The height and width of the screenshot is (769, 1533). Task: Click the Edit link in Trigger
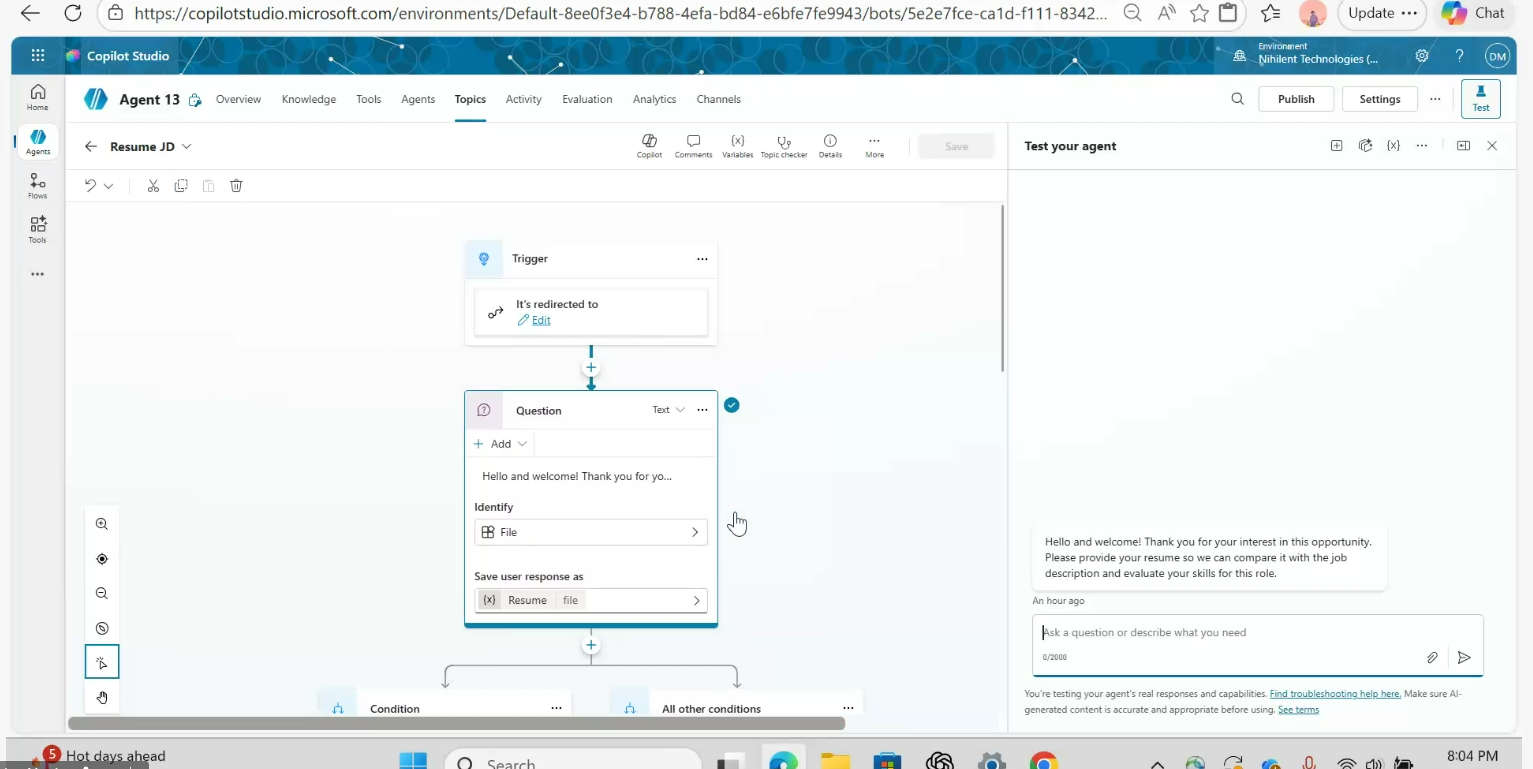pos(540,320)
